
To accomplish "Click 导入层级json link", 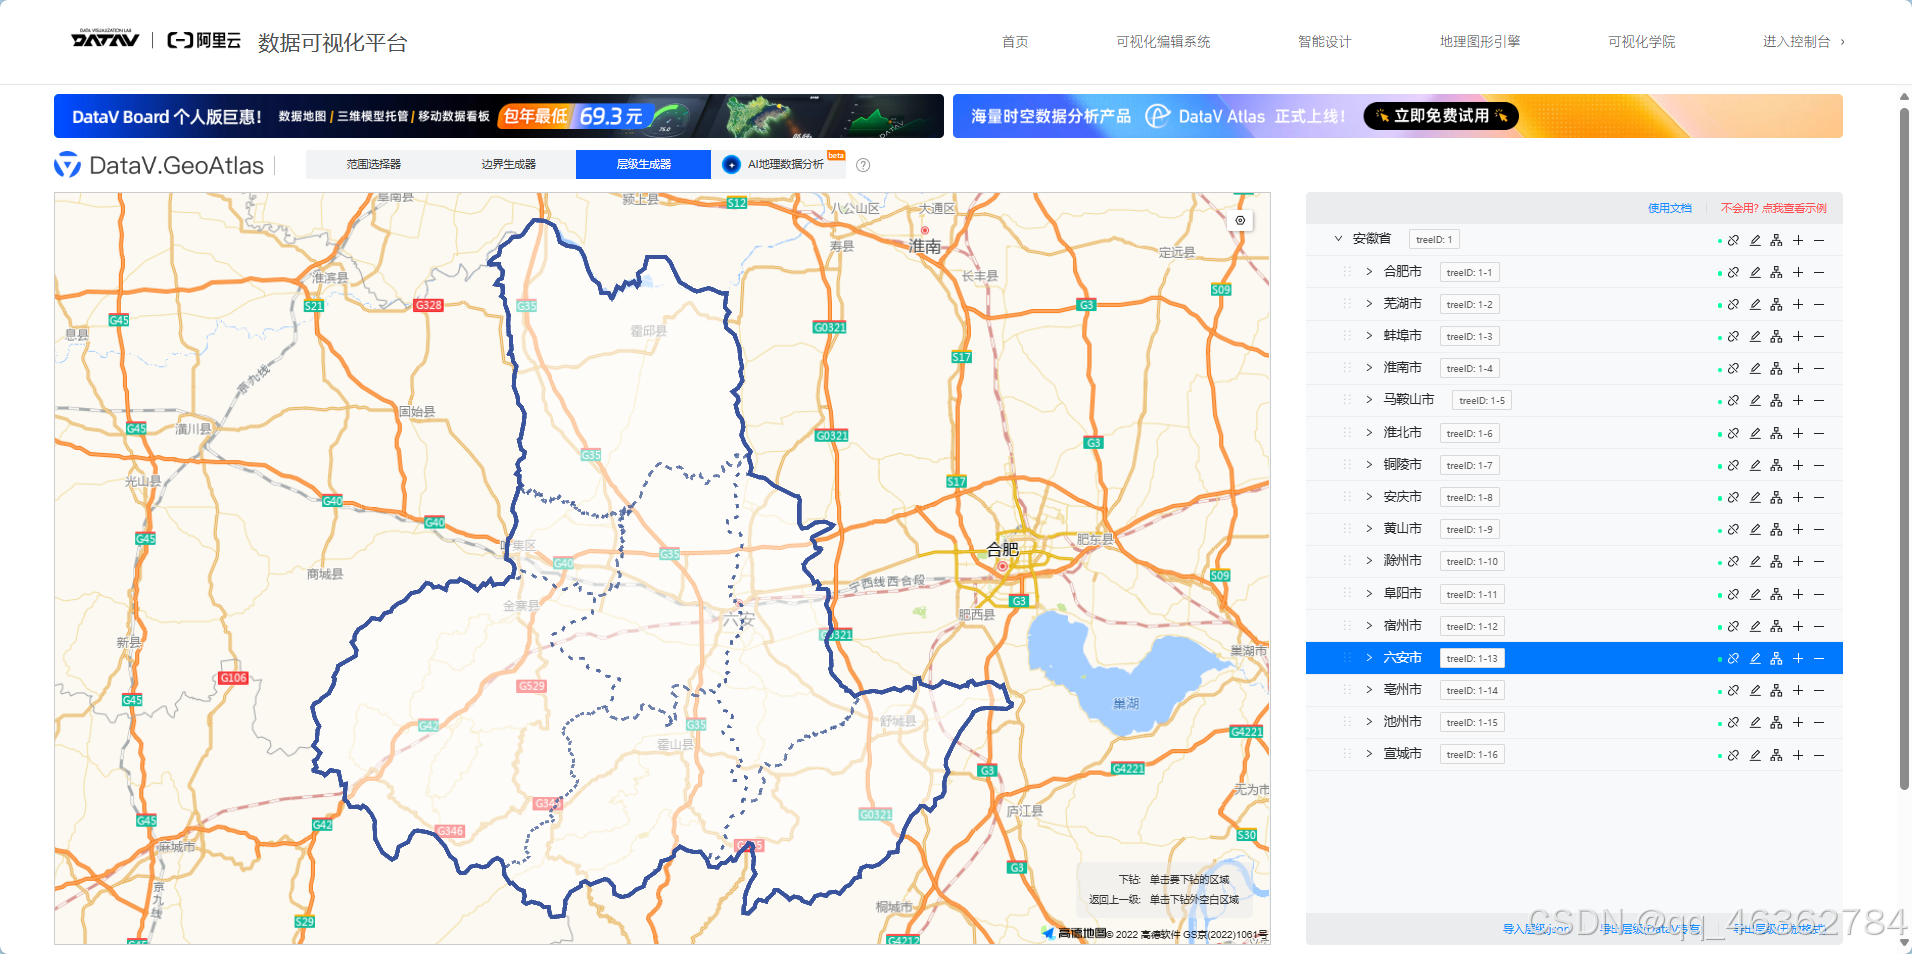I will 1536,929.
